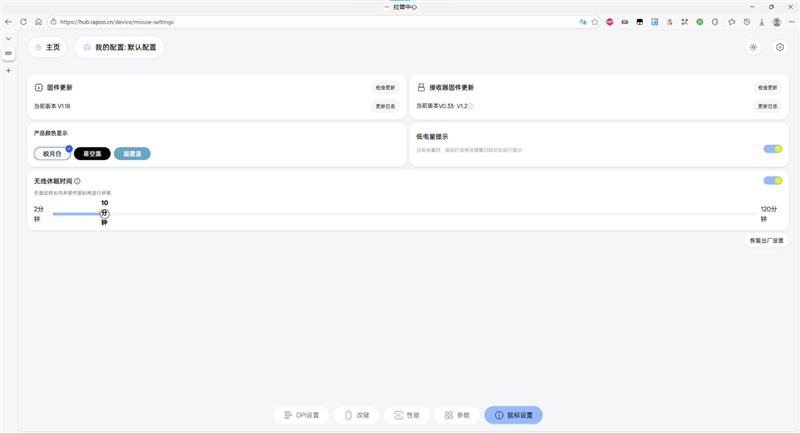The image size is (800, 433).
Task: Open favorites list icon in browser toolbar
Action: coord(732,22)
